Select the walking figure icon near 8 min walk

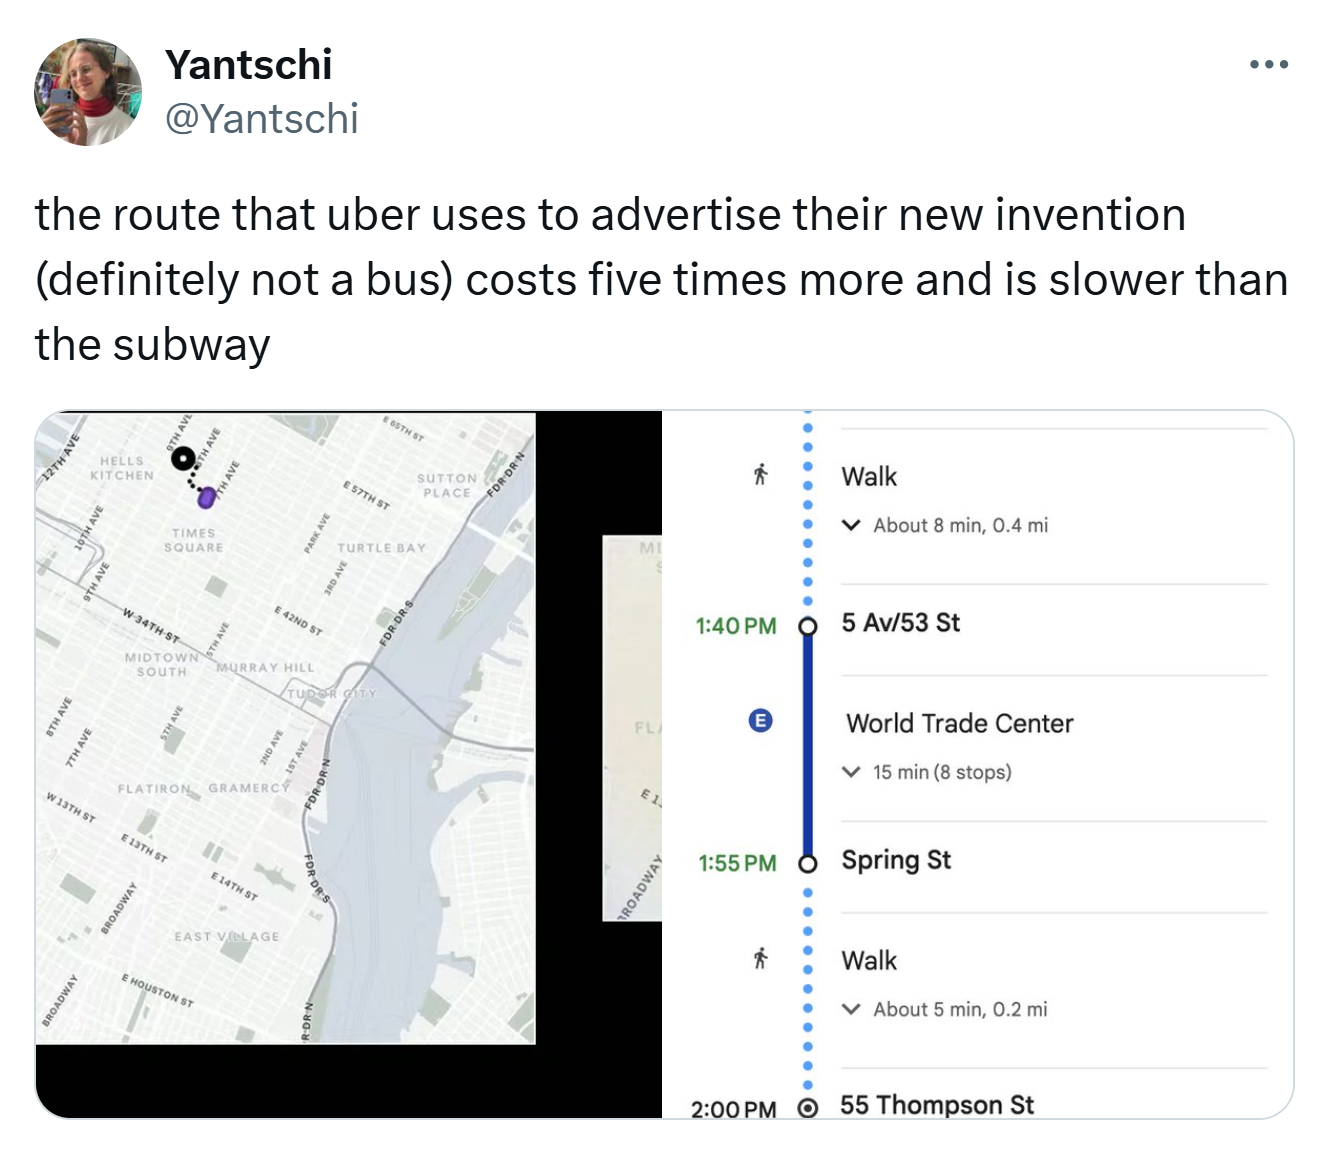tap(760, 475)
